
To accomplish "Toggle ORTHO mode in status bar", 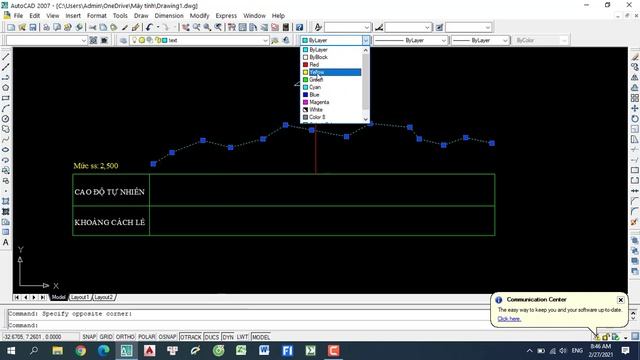I will tap(125, 337).
